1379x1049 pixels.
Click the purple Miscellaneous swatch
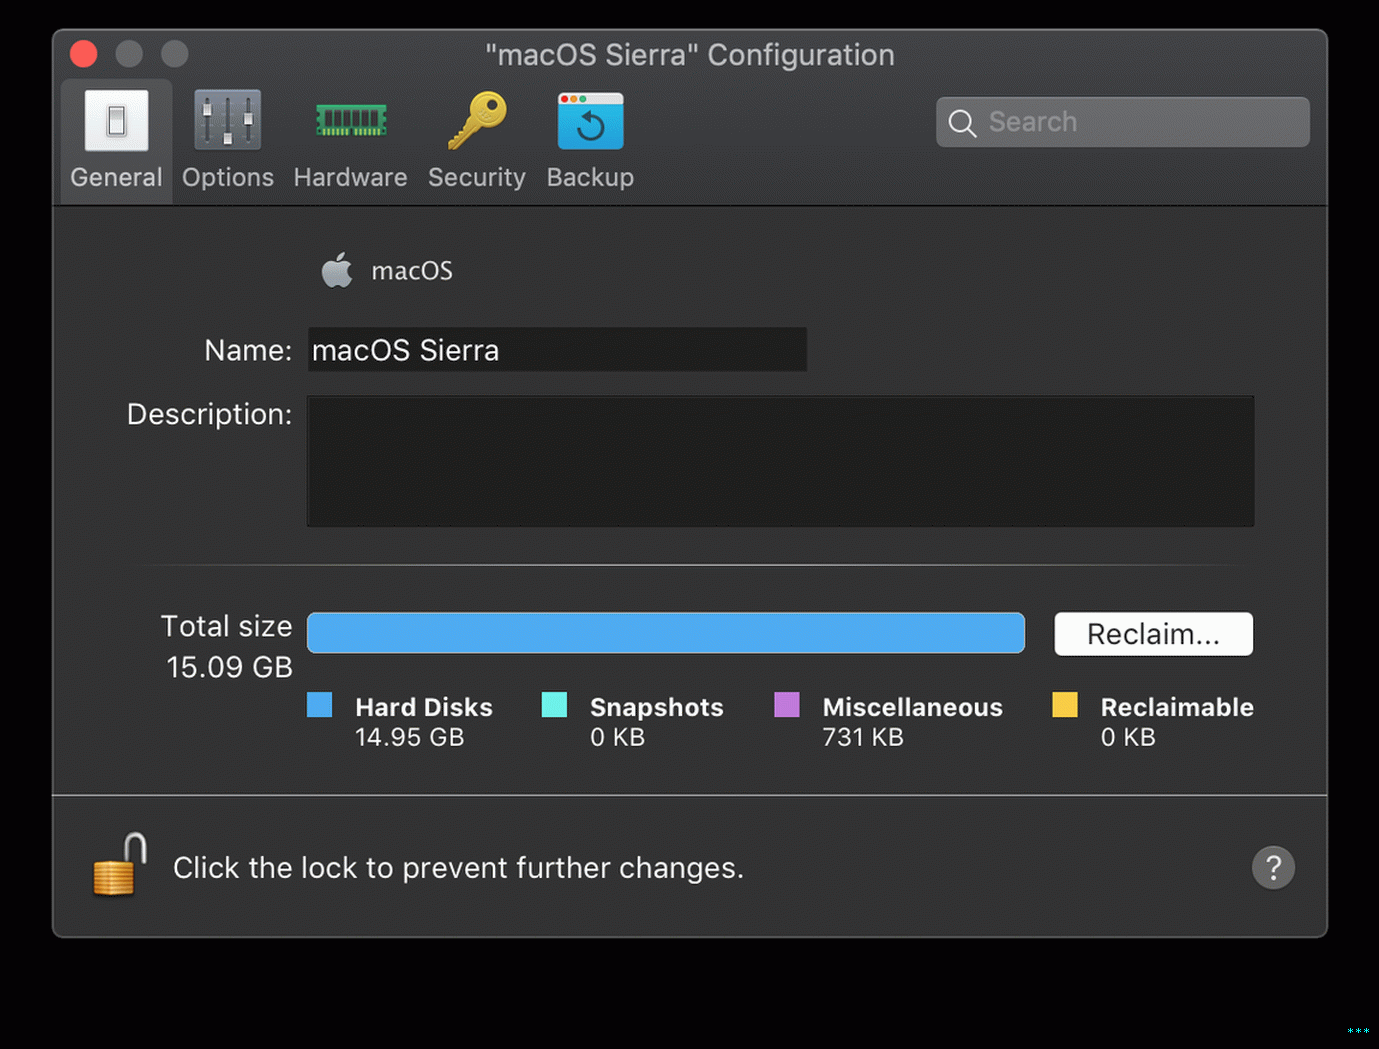[787, 705]
